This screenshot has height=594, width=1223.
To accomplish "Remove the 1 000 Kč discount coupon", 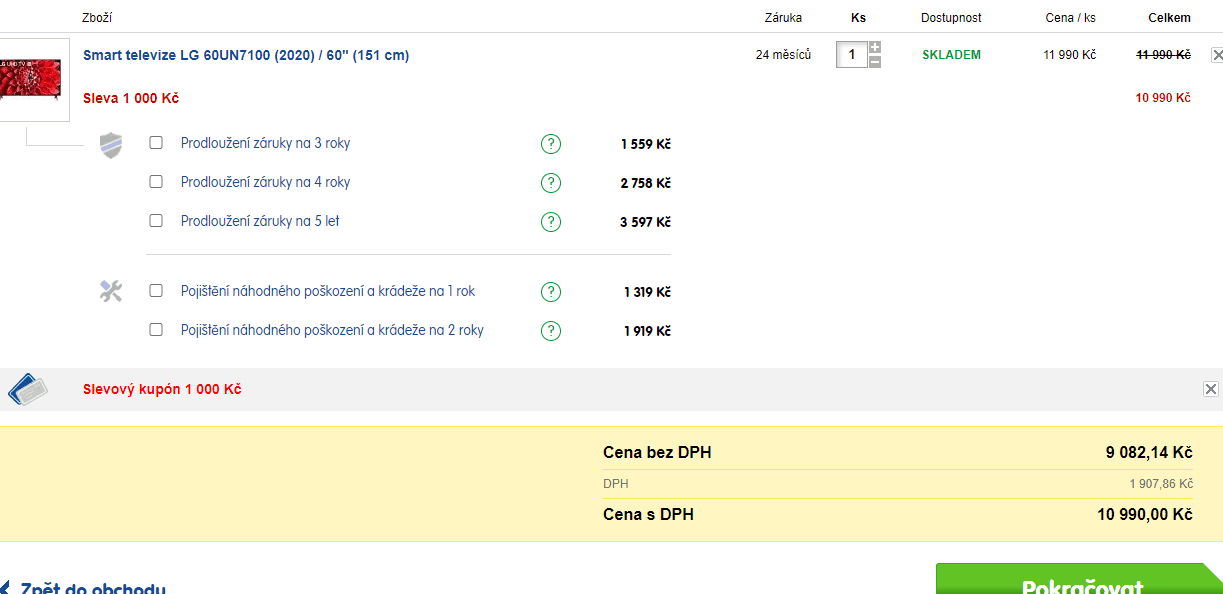I will [1210, 389].
